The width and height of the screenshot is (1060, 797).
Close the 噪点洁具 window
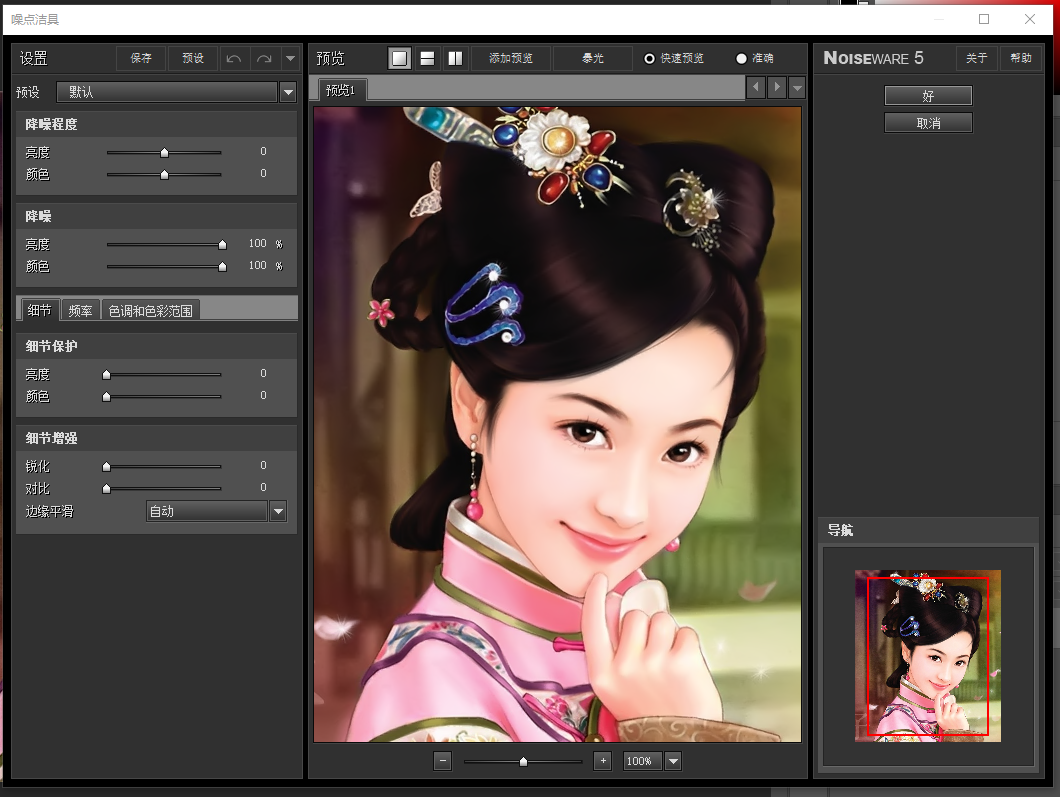(1030, 19)
